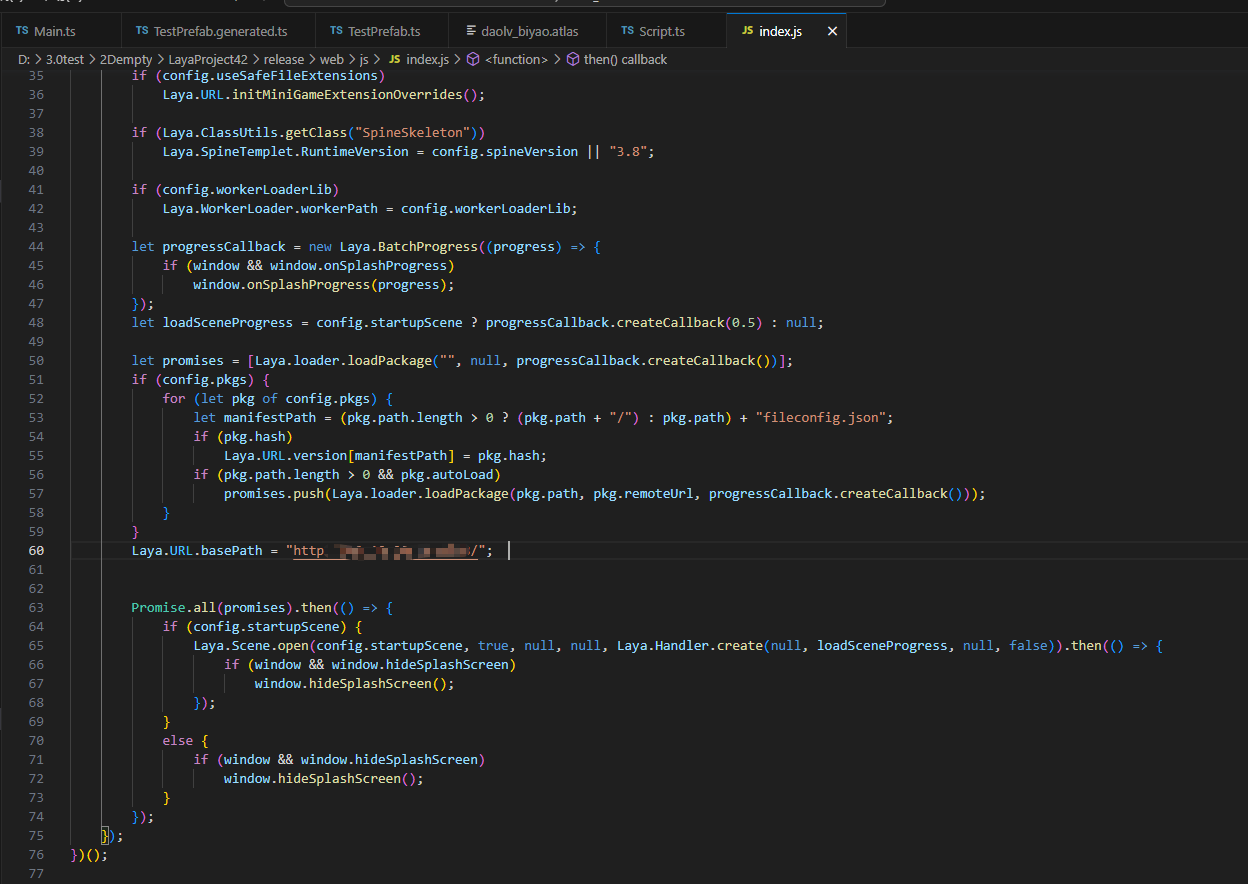Open the web folder breadcrumb dropdown
Viewport: 1248px width, 884px height.
point(331,60)
